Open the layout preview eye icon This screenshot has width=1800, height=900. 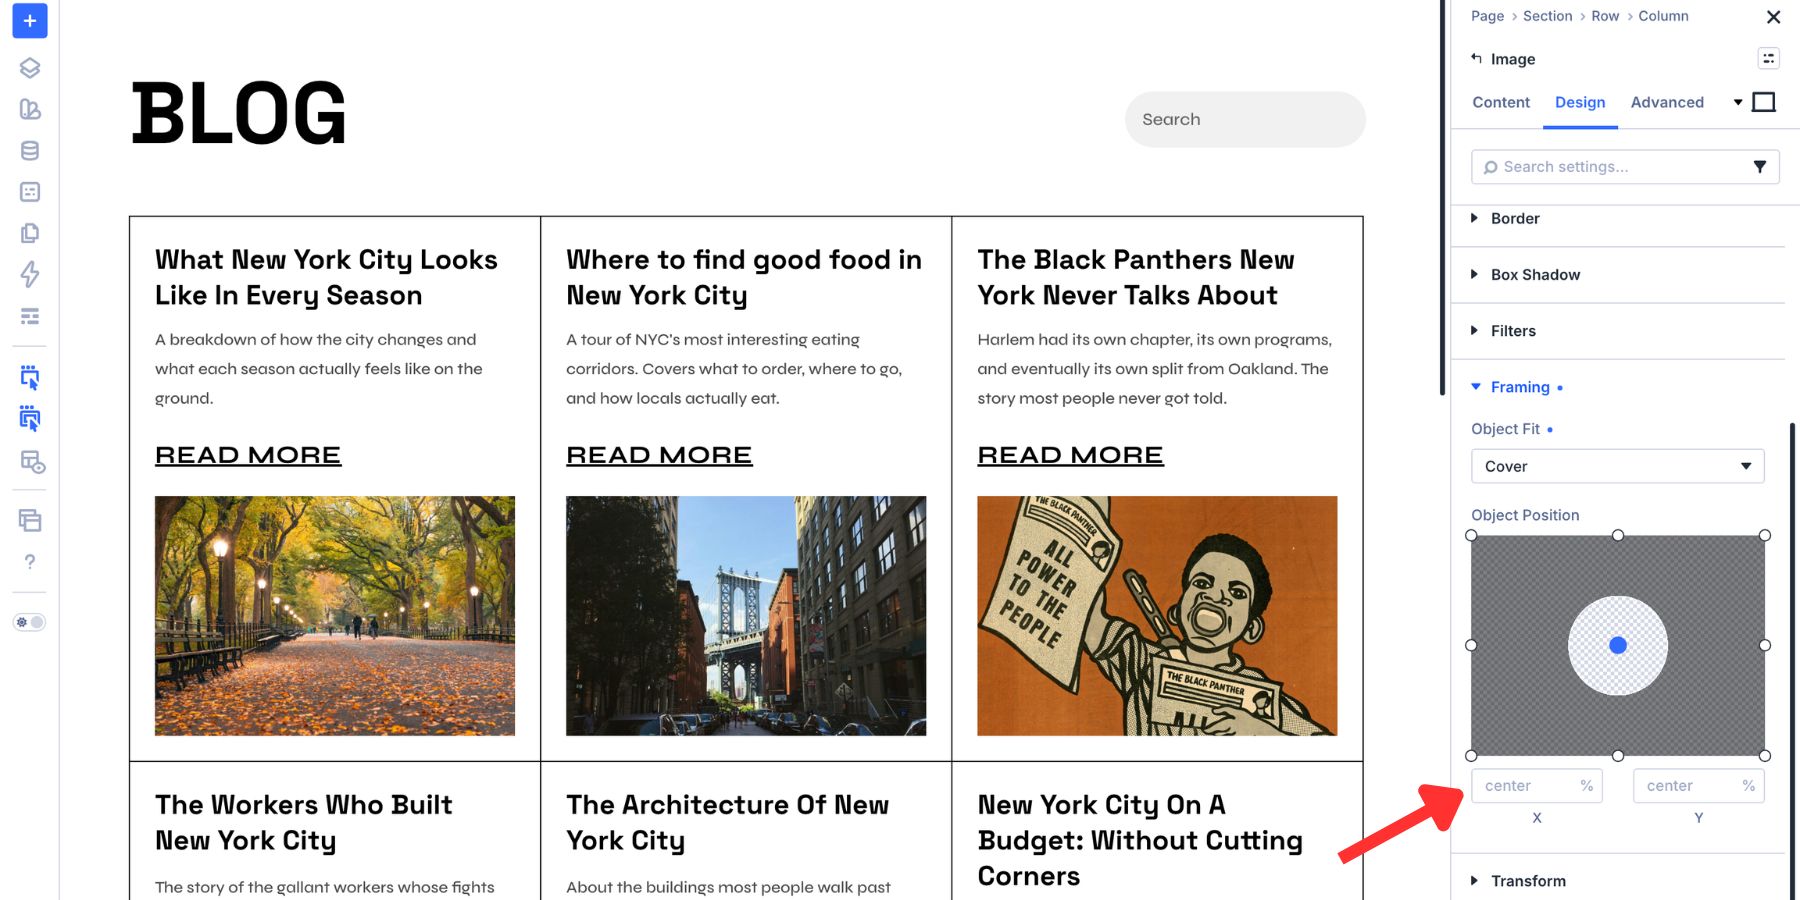(32, 462)
